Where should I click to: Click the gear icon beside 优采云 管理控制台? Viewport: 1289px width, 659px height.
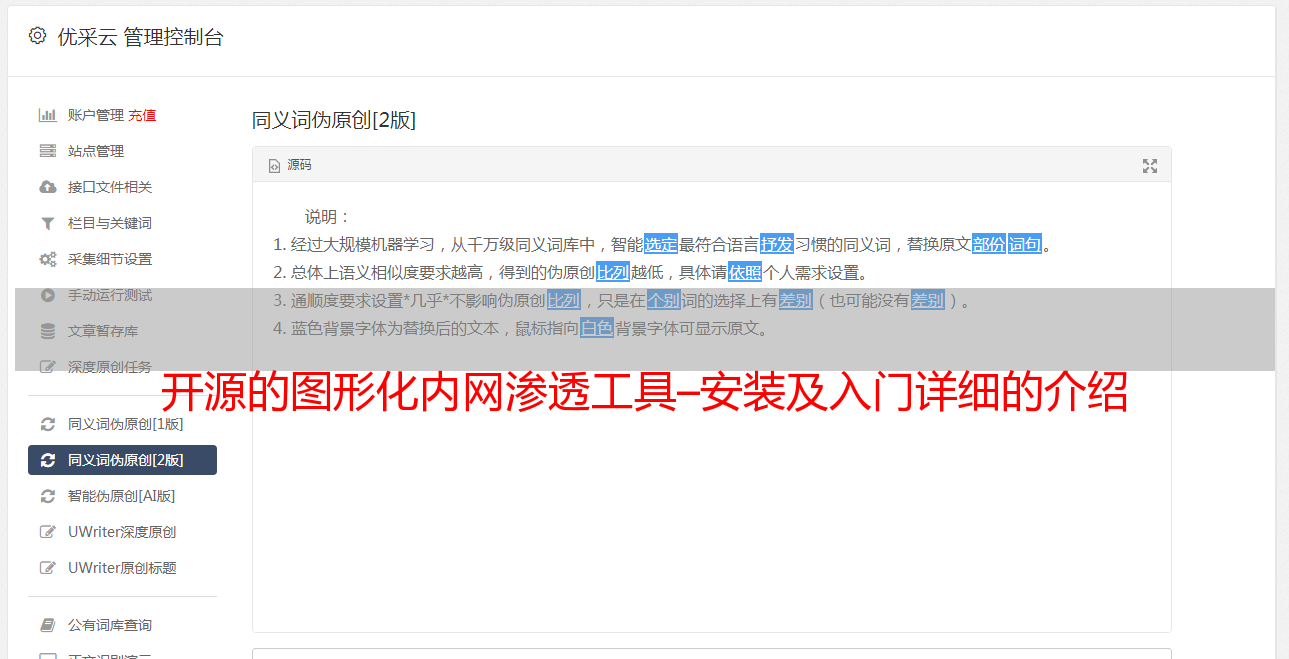tap(37, 36)
